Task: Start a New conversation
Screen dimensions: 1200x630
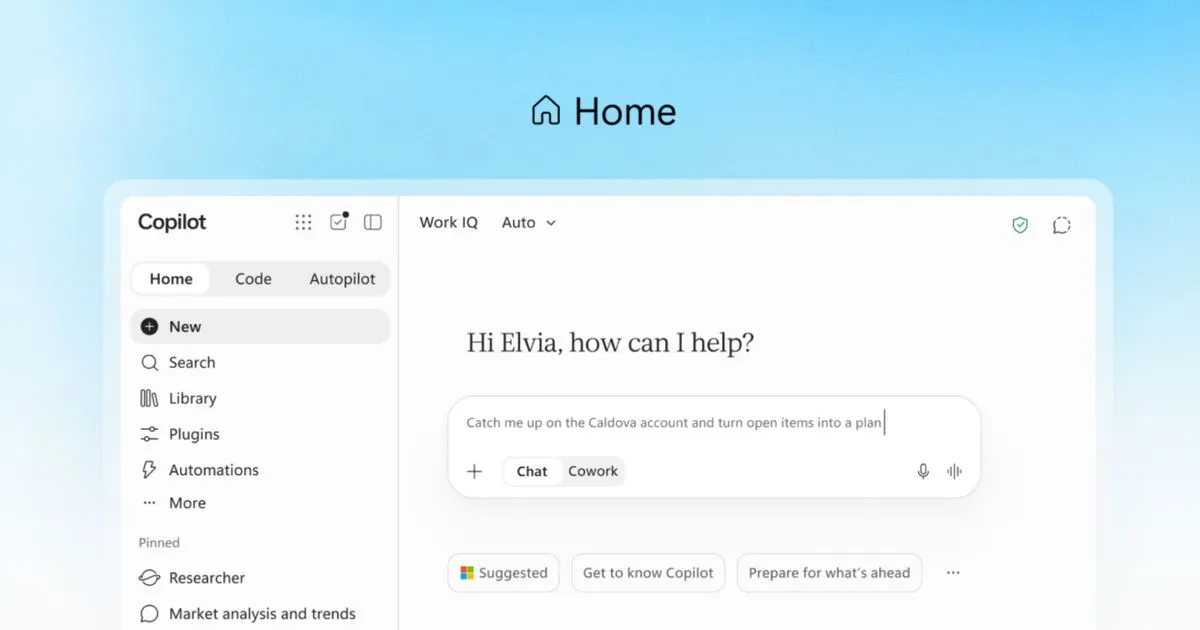Action: coord(260,326)
